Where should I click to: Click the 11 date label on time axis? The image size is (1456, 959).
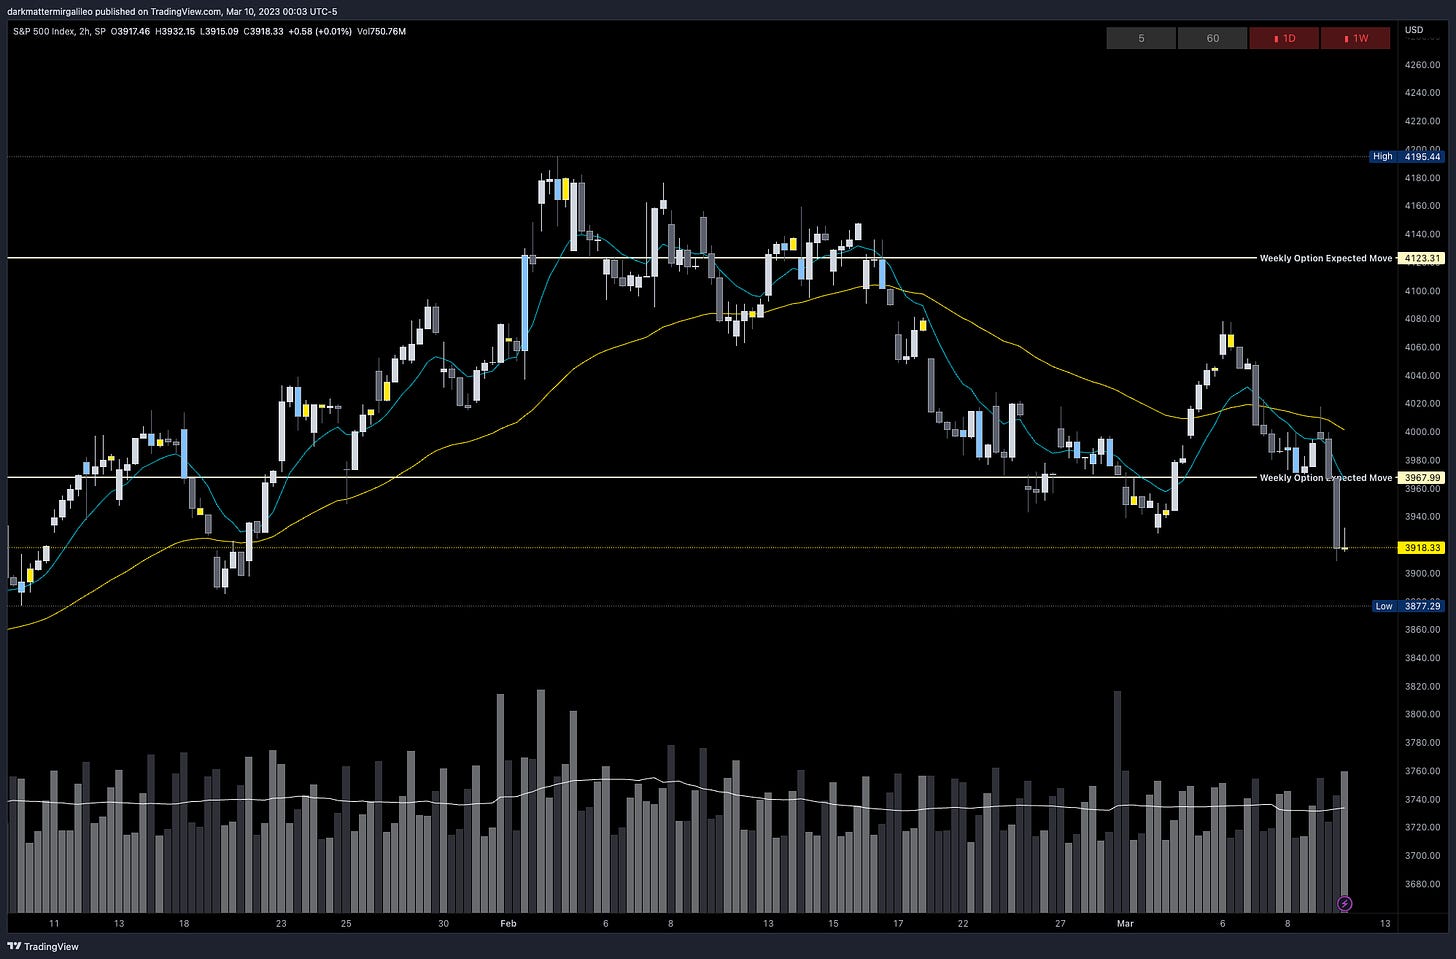(54, 923)
